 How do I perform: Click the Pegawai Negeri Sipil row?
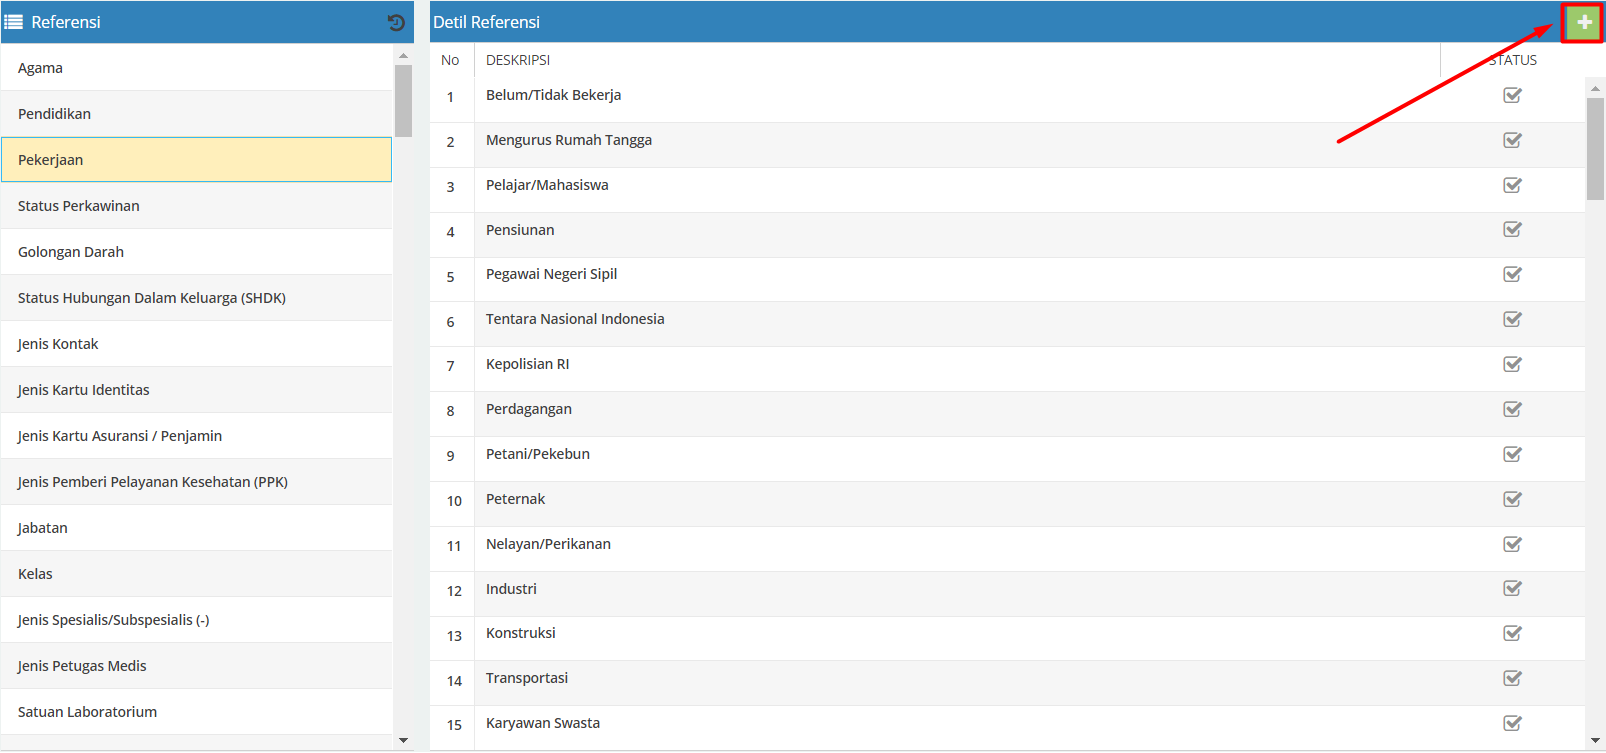click(x=551, y=274)
